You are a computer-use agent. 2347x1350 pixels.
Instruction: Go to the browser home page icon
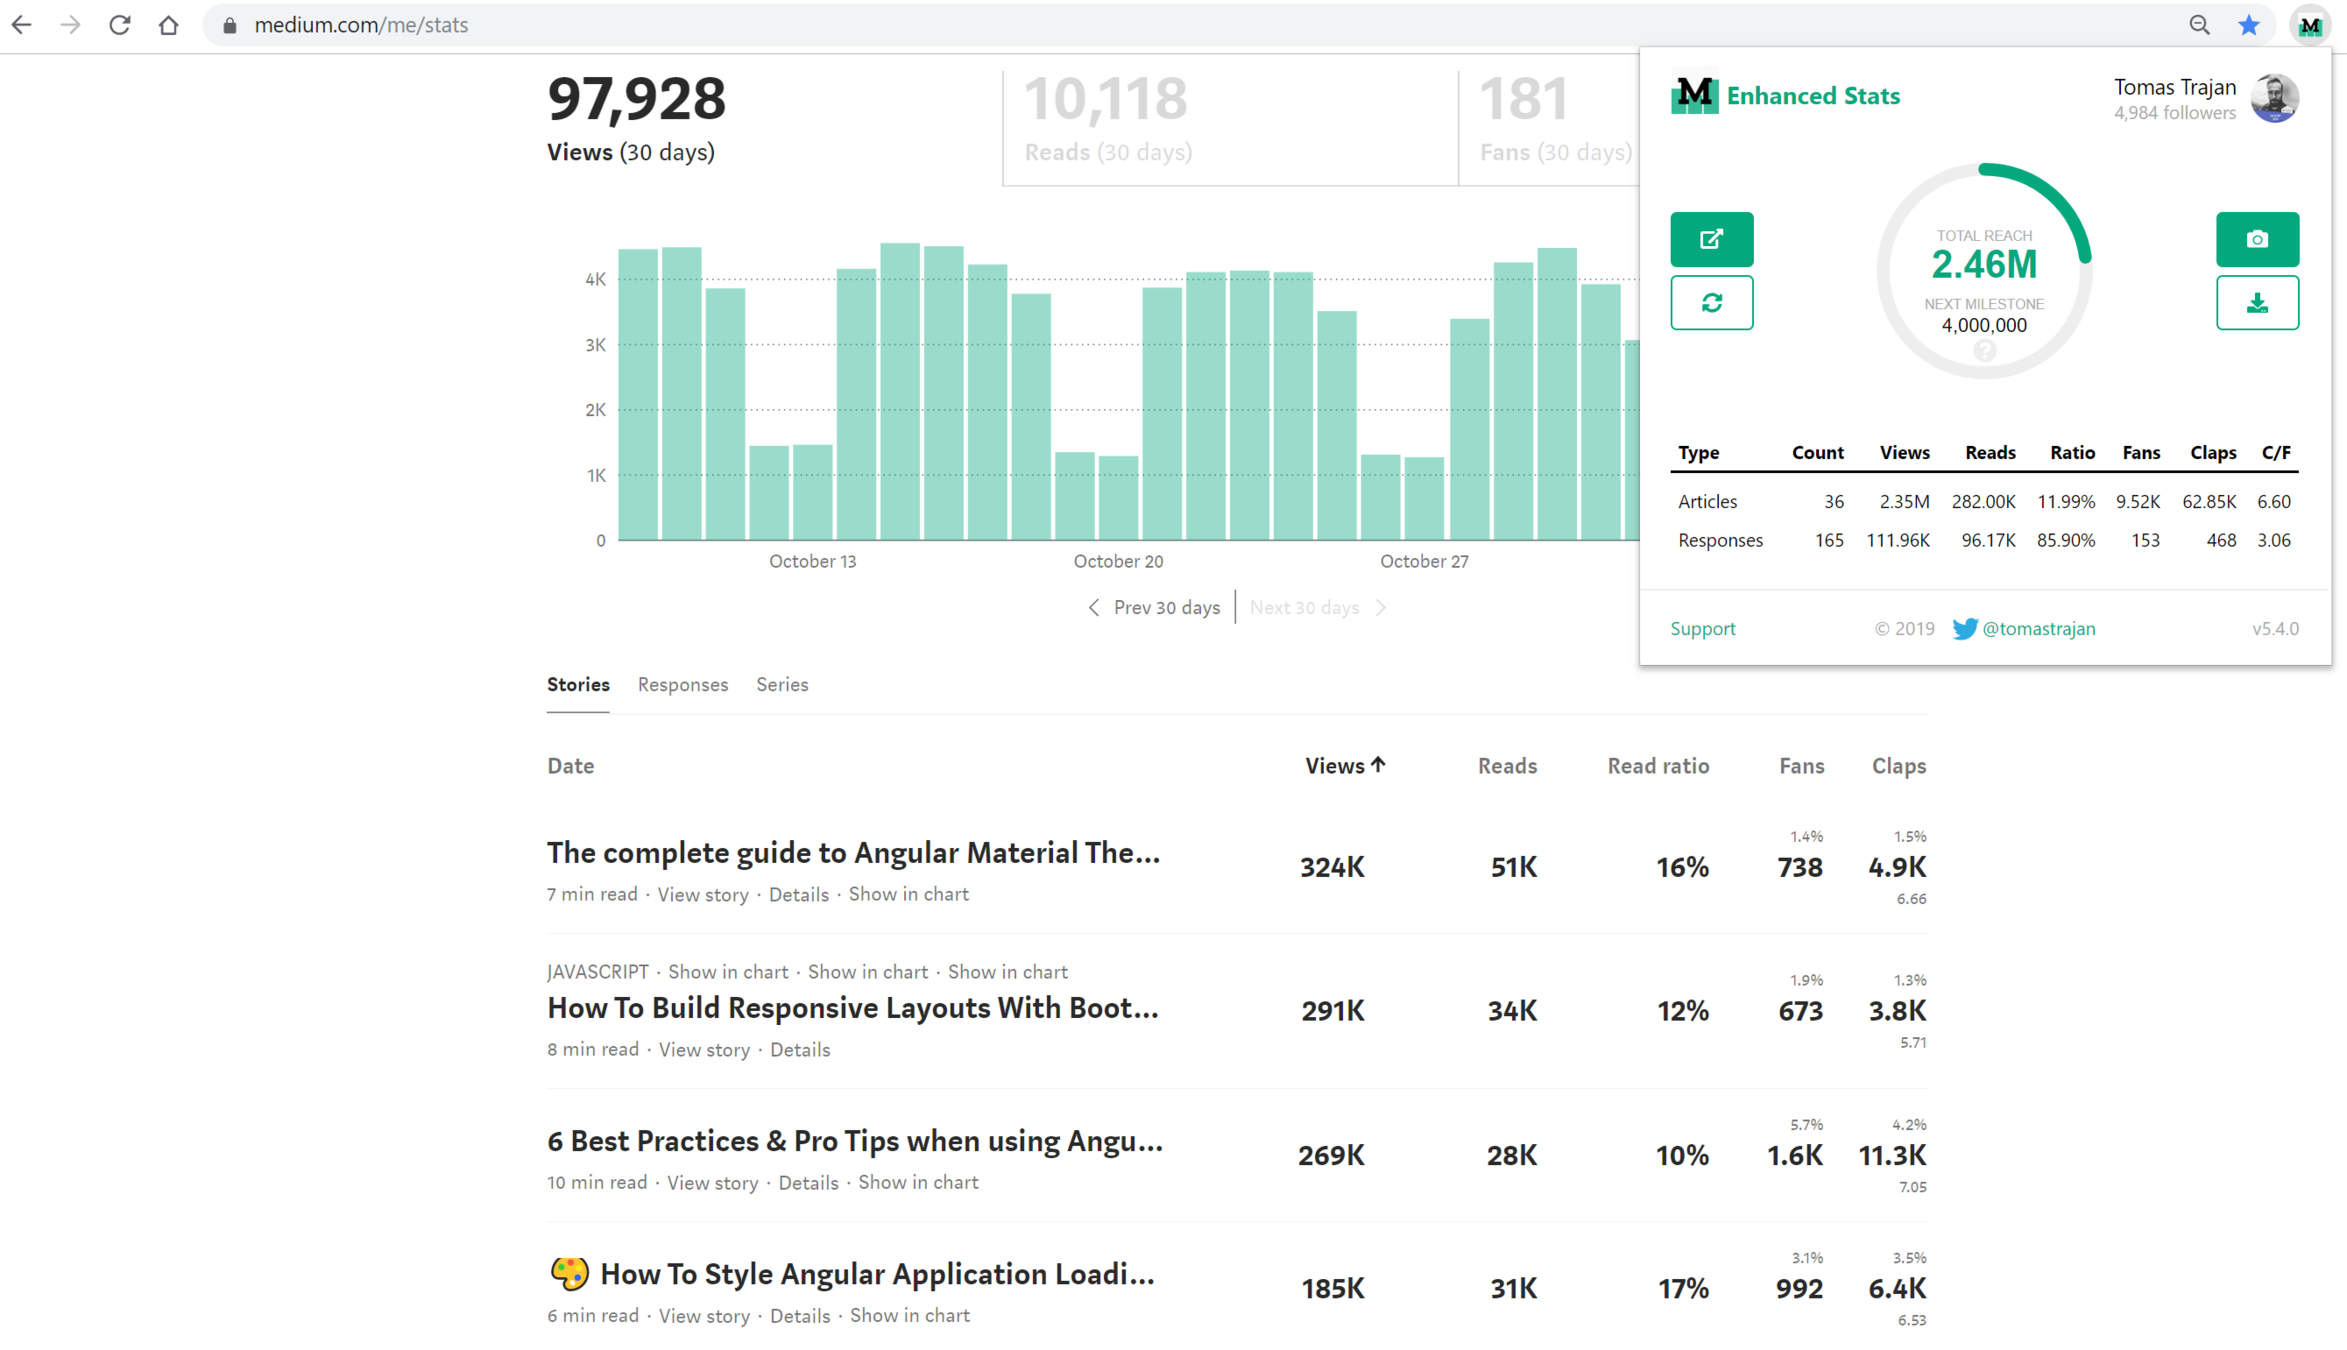point(168,26)
